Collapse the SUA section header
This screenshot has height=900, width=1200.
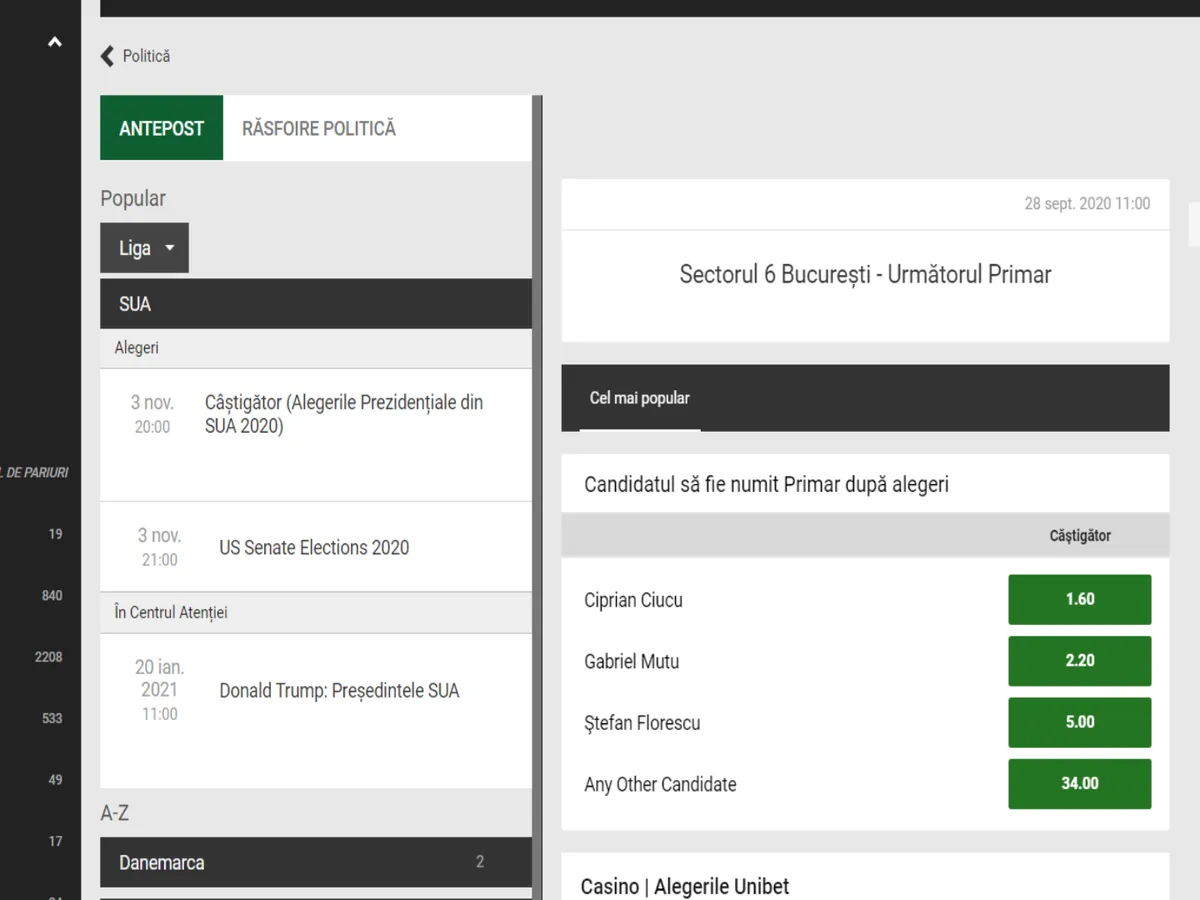coord(315,304)
